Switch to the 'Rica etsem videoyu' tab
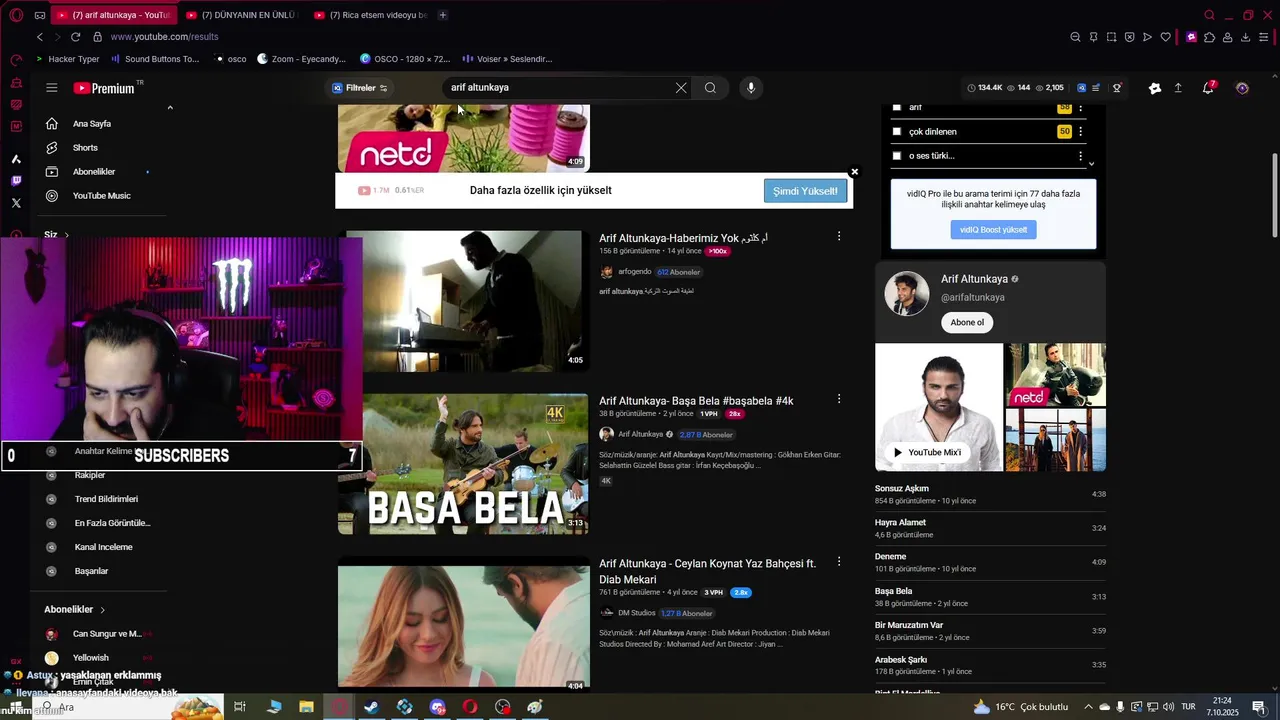The image size is (1280, 720). pyautogui.click(x=370, y=15)
